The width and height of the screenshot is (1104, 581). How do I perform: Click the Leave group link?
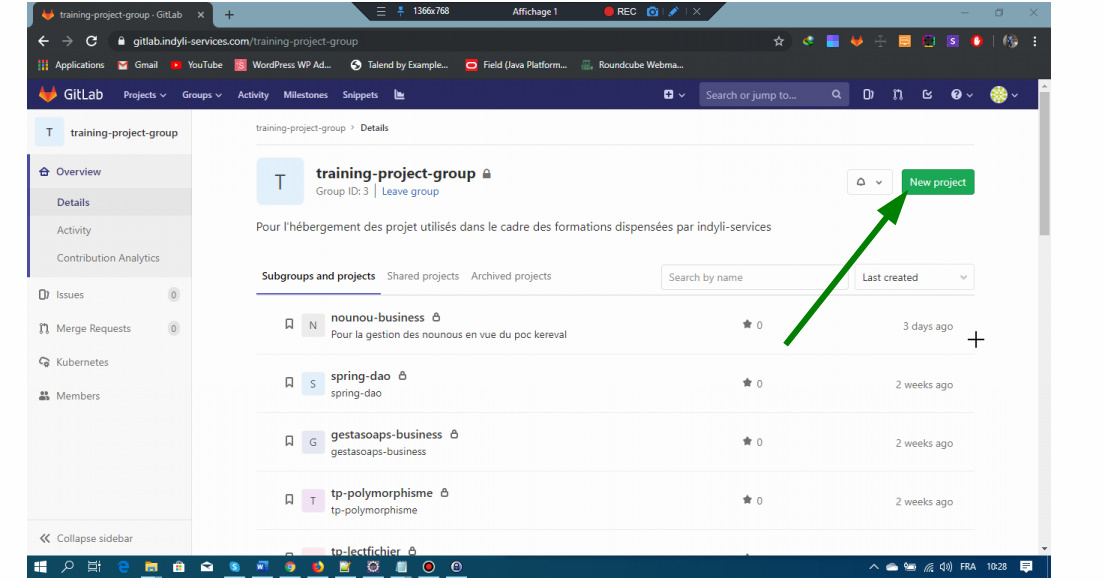click(410, 191)
